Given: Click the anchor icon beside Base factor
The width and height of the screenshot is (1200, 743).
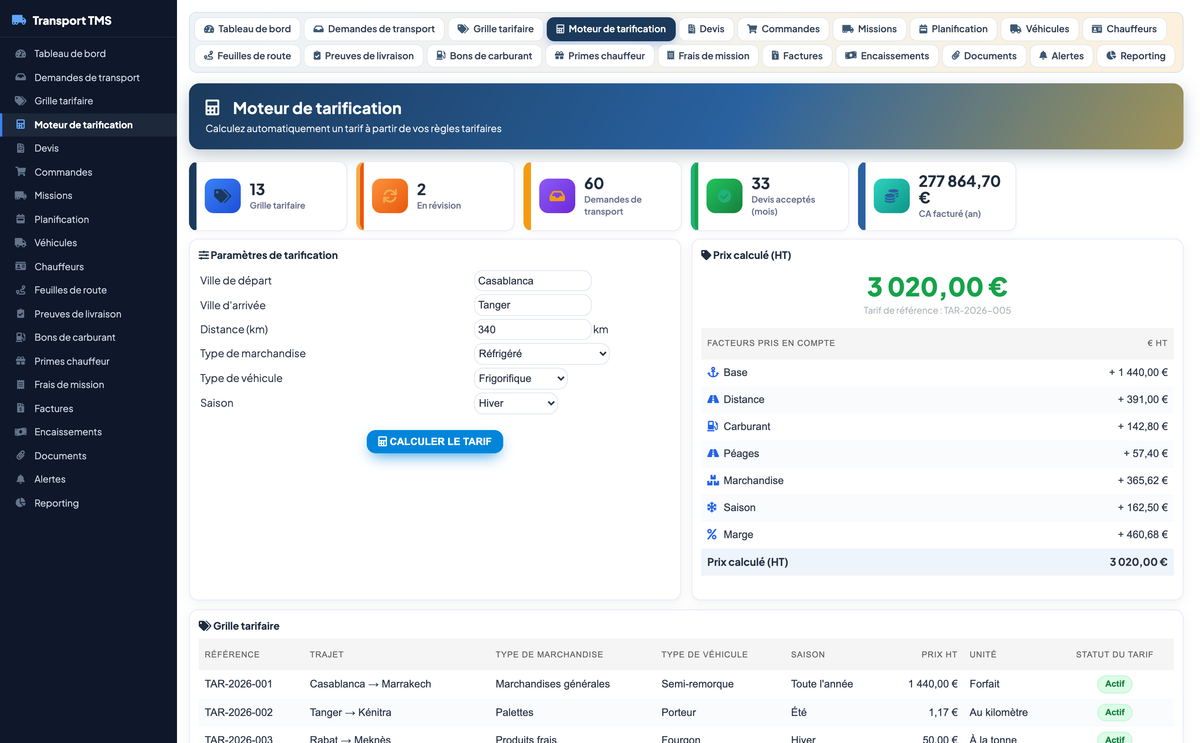Looking at the screenshot, I should click(x=713, y=372).
